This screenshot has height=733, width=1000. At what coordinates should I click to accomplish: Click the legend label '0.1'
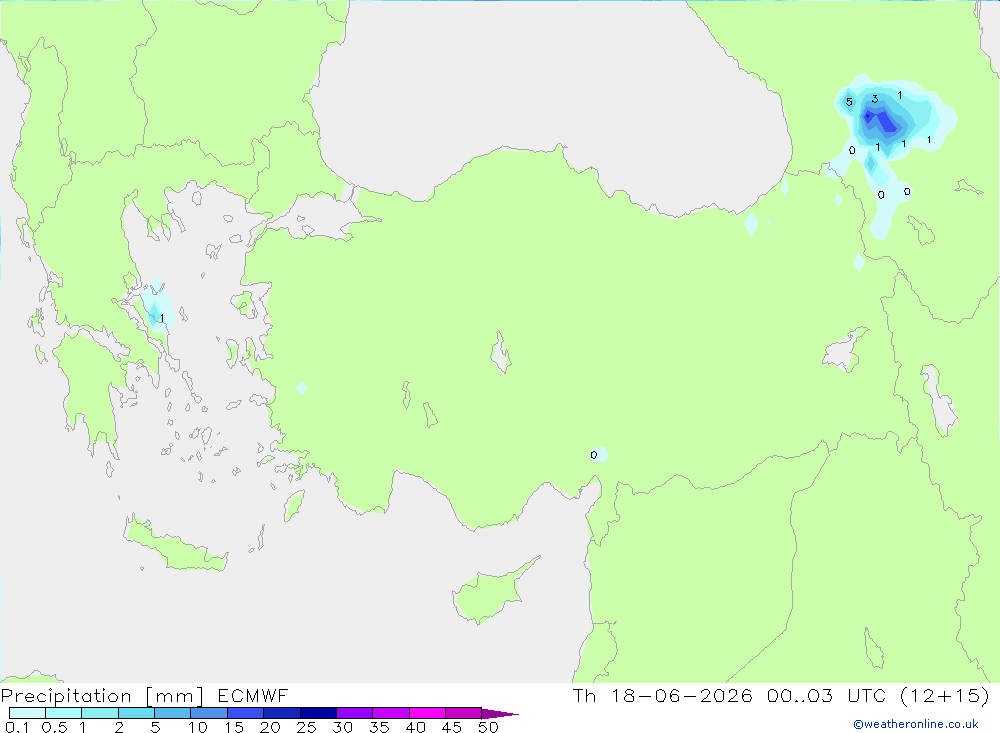click(17, 727)
